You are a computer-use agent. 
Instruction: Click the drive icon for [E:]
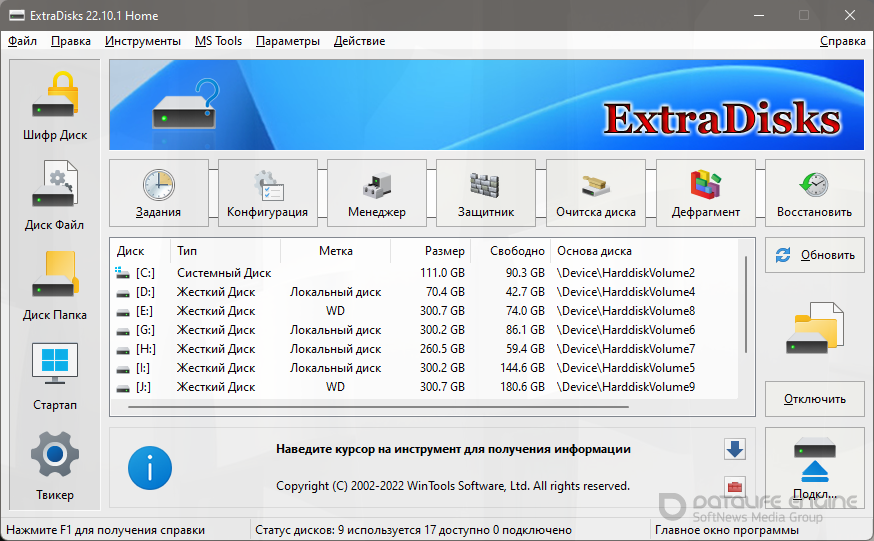123,311
